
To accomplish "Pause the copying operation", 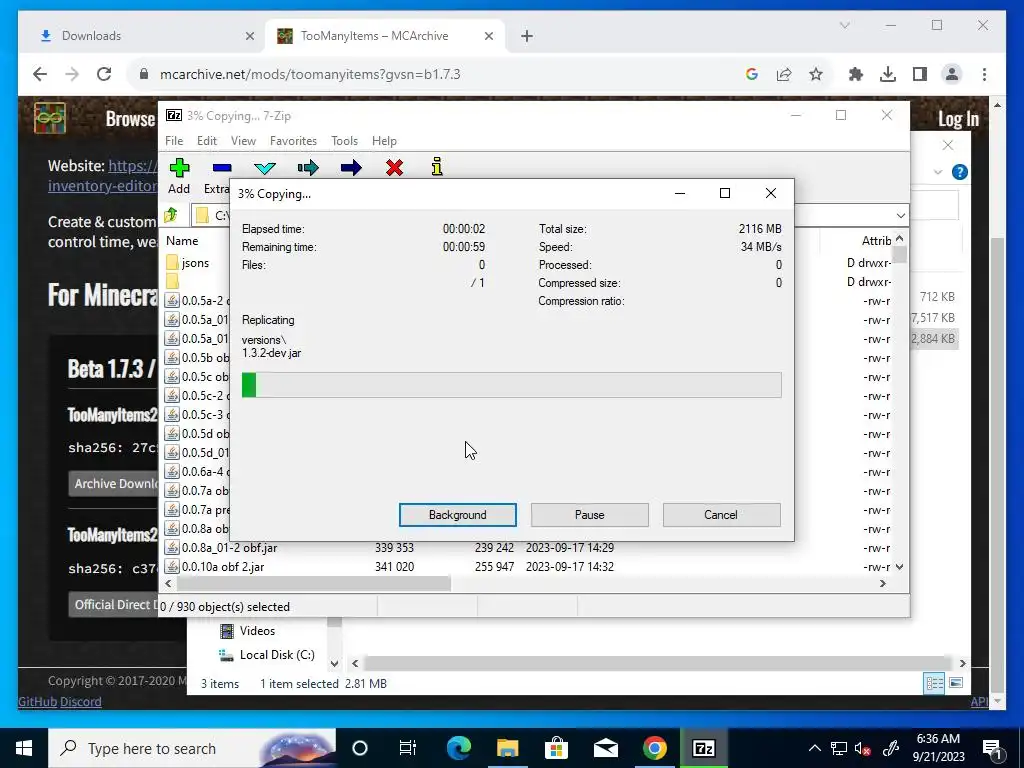I will click(589, 515).
